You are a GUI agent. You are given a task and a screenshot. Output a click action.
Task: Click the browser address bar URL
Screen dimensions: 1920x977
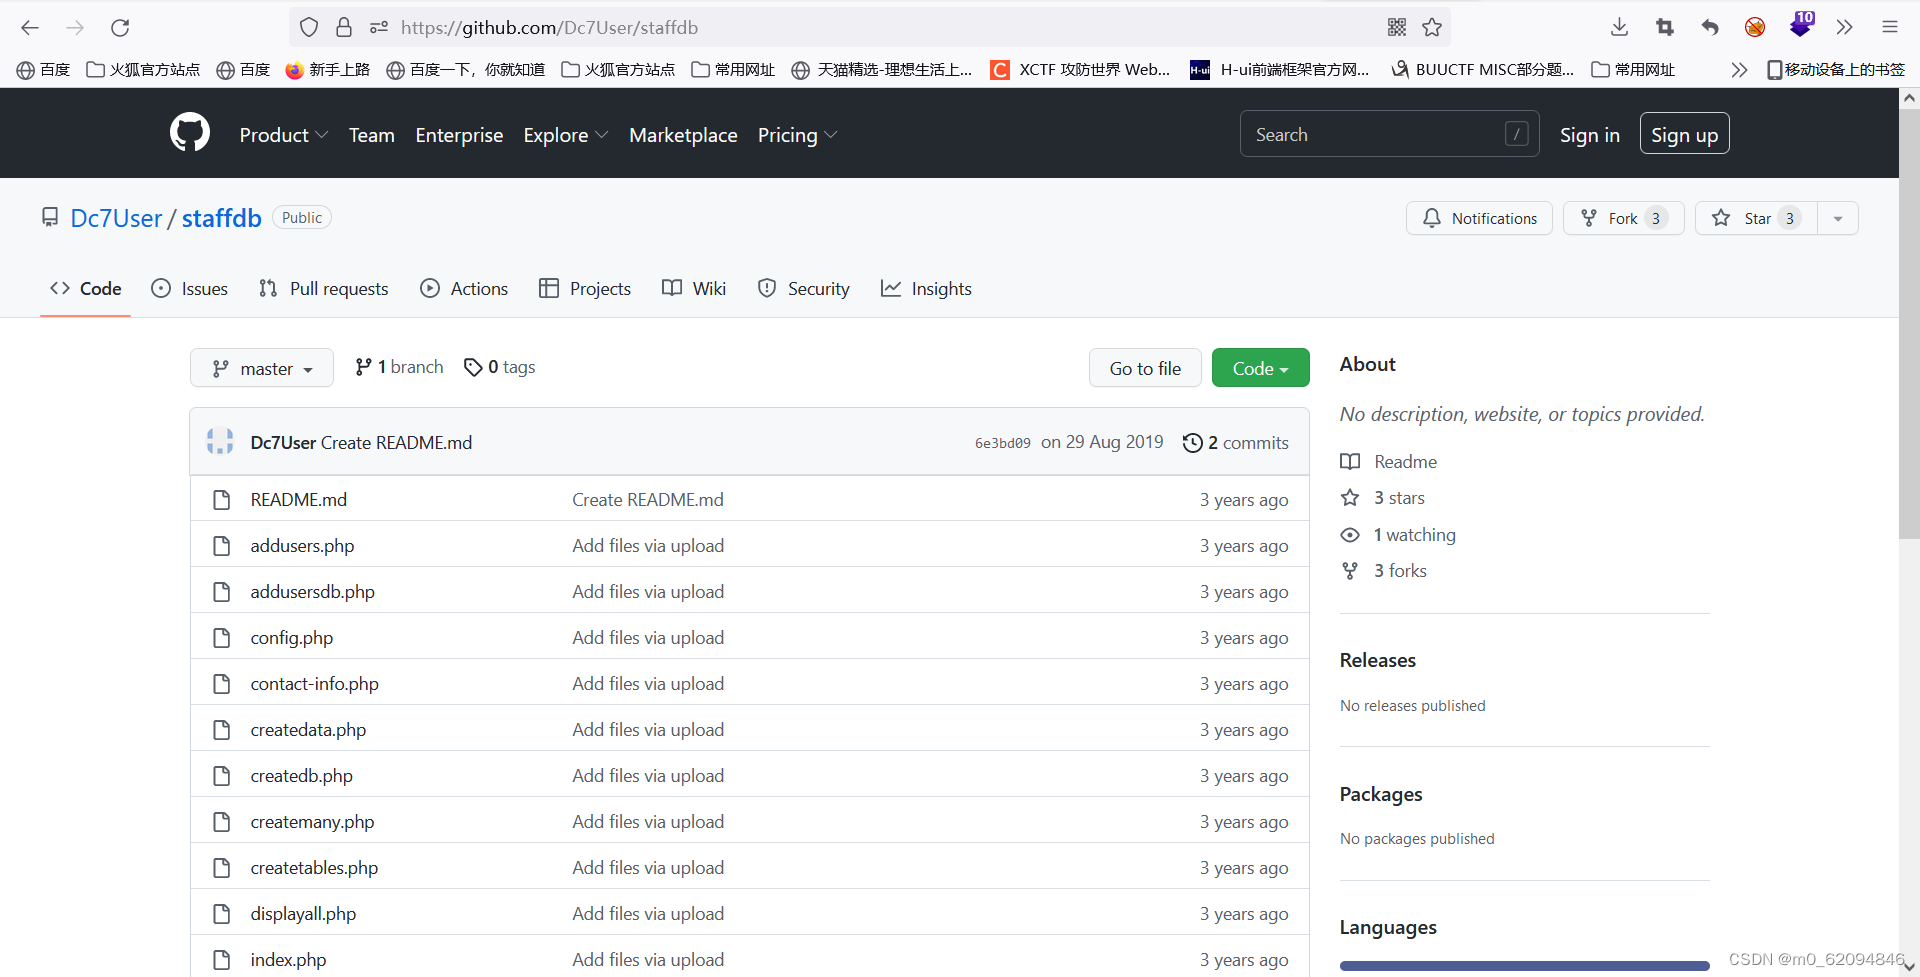549,27
